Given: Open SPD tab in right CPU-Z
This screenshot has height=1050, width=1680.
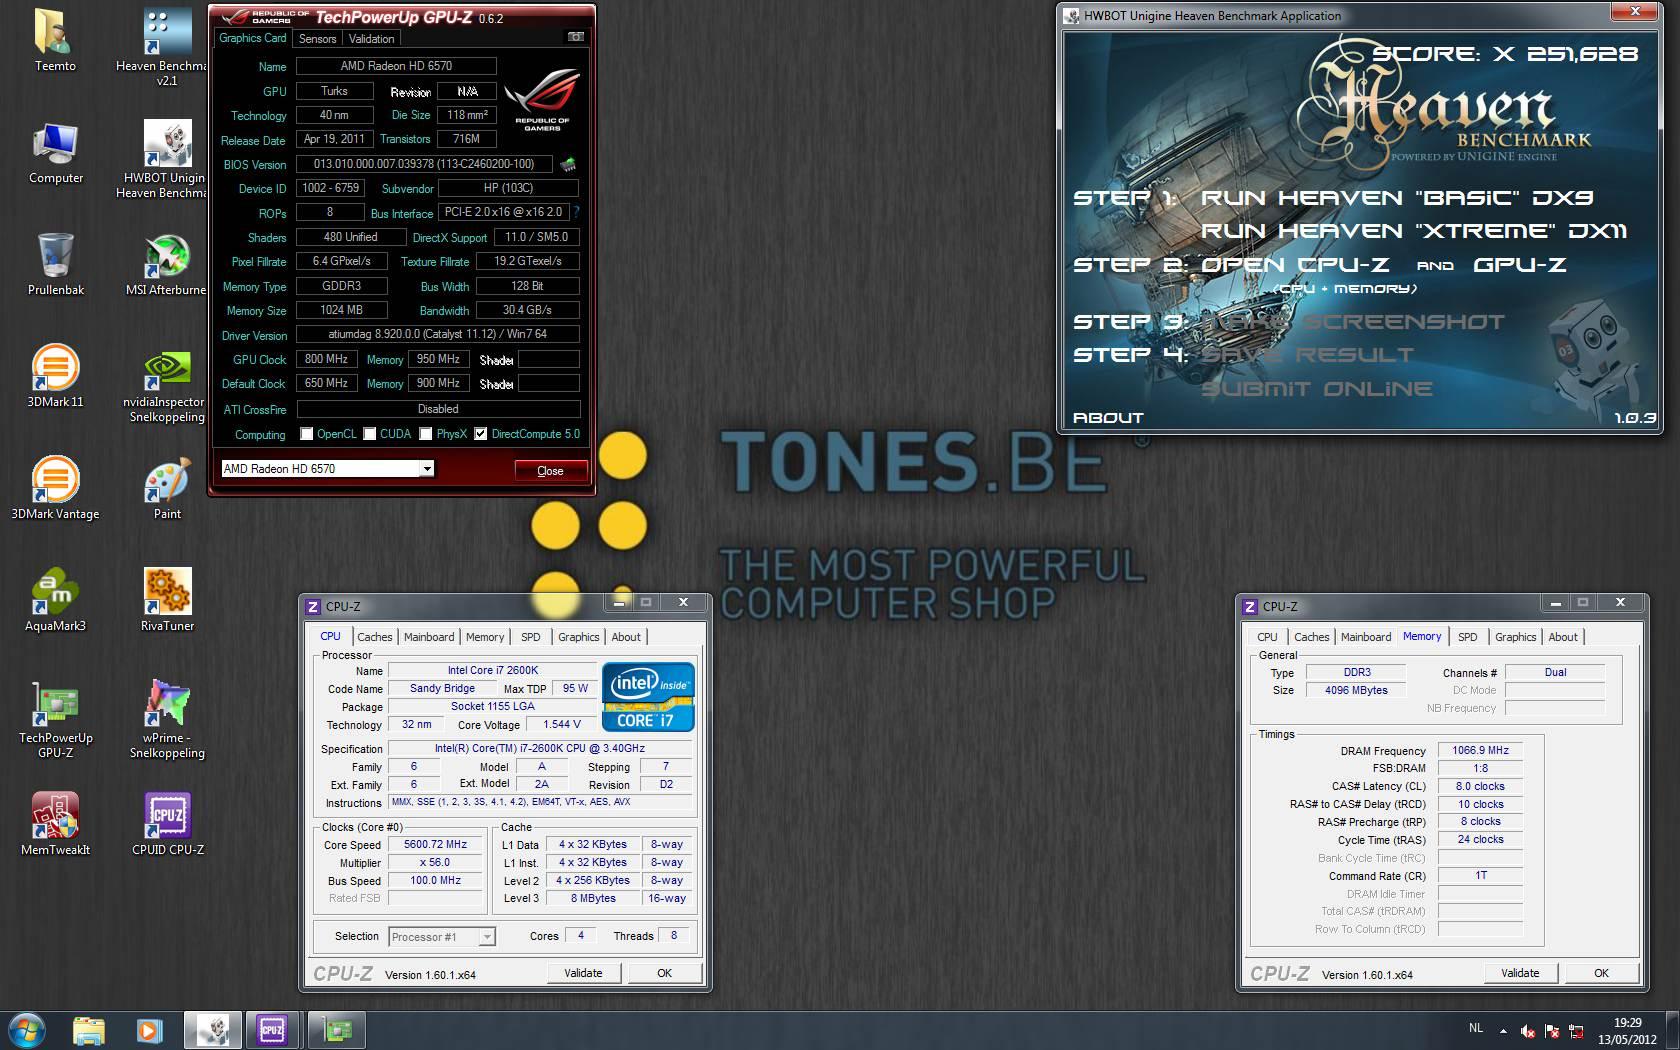Looking at the screenshot, I should point(1467,637).
